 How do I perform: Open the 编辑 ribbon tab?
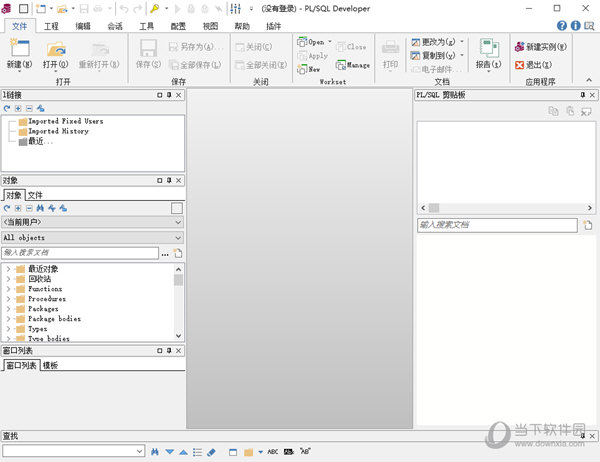pyautogui.click(x=83, y=26)
